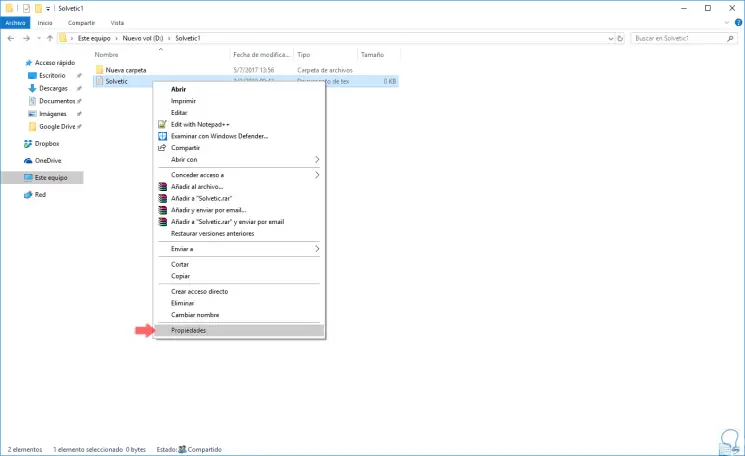Click the Archivo button
The height and width of the screenshot is (456, 745).
pos(16,22)
